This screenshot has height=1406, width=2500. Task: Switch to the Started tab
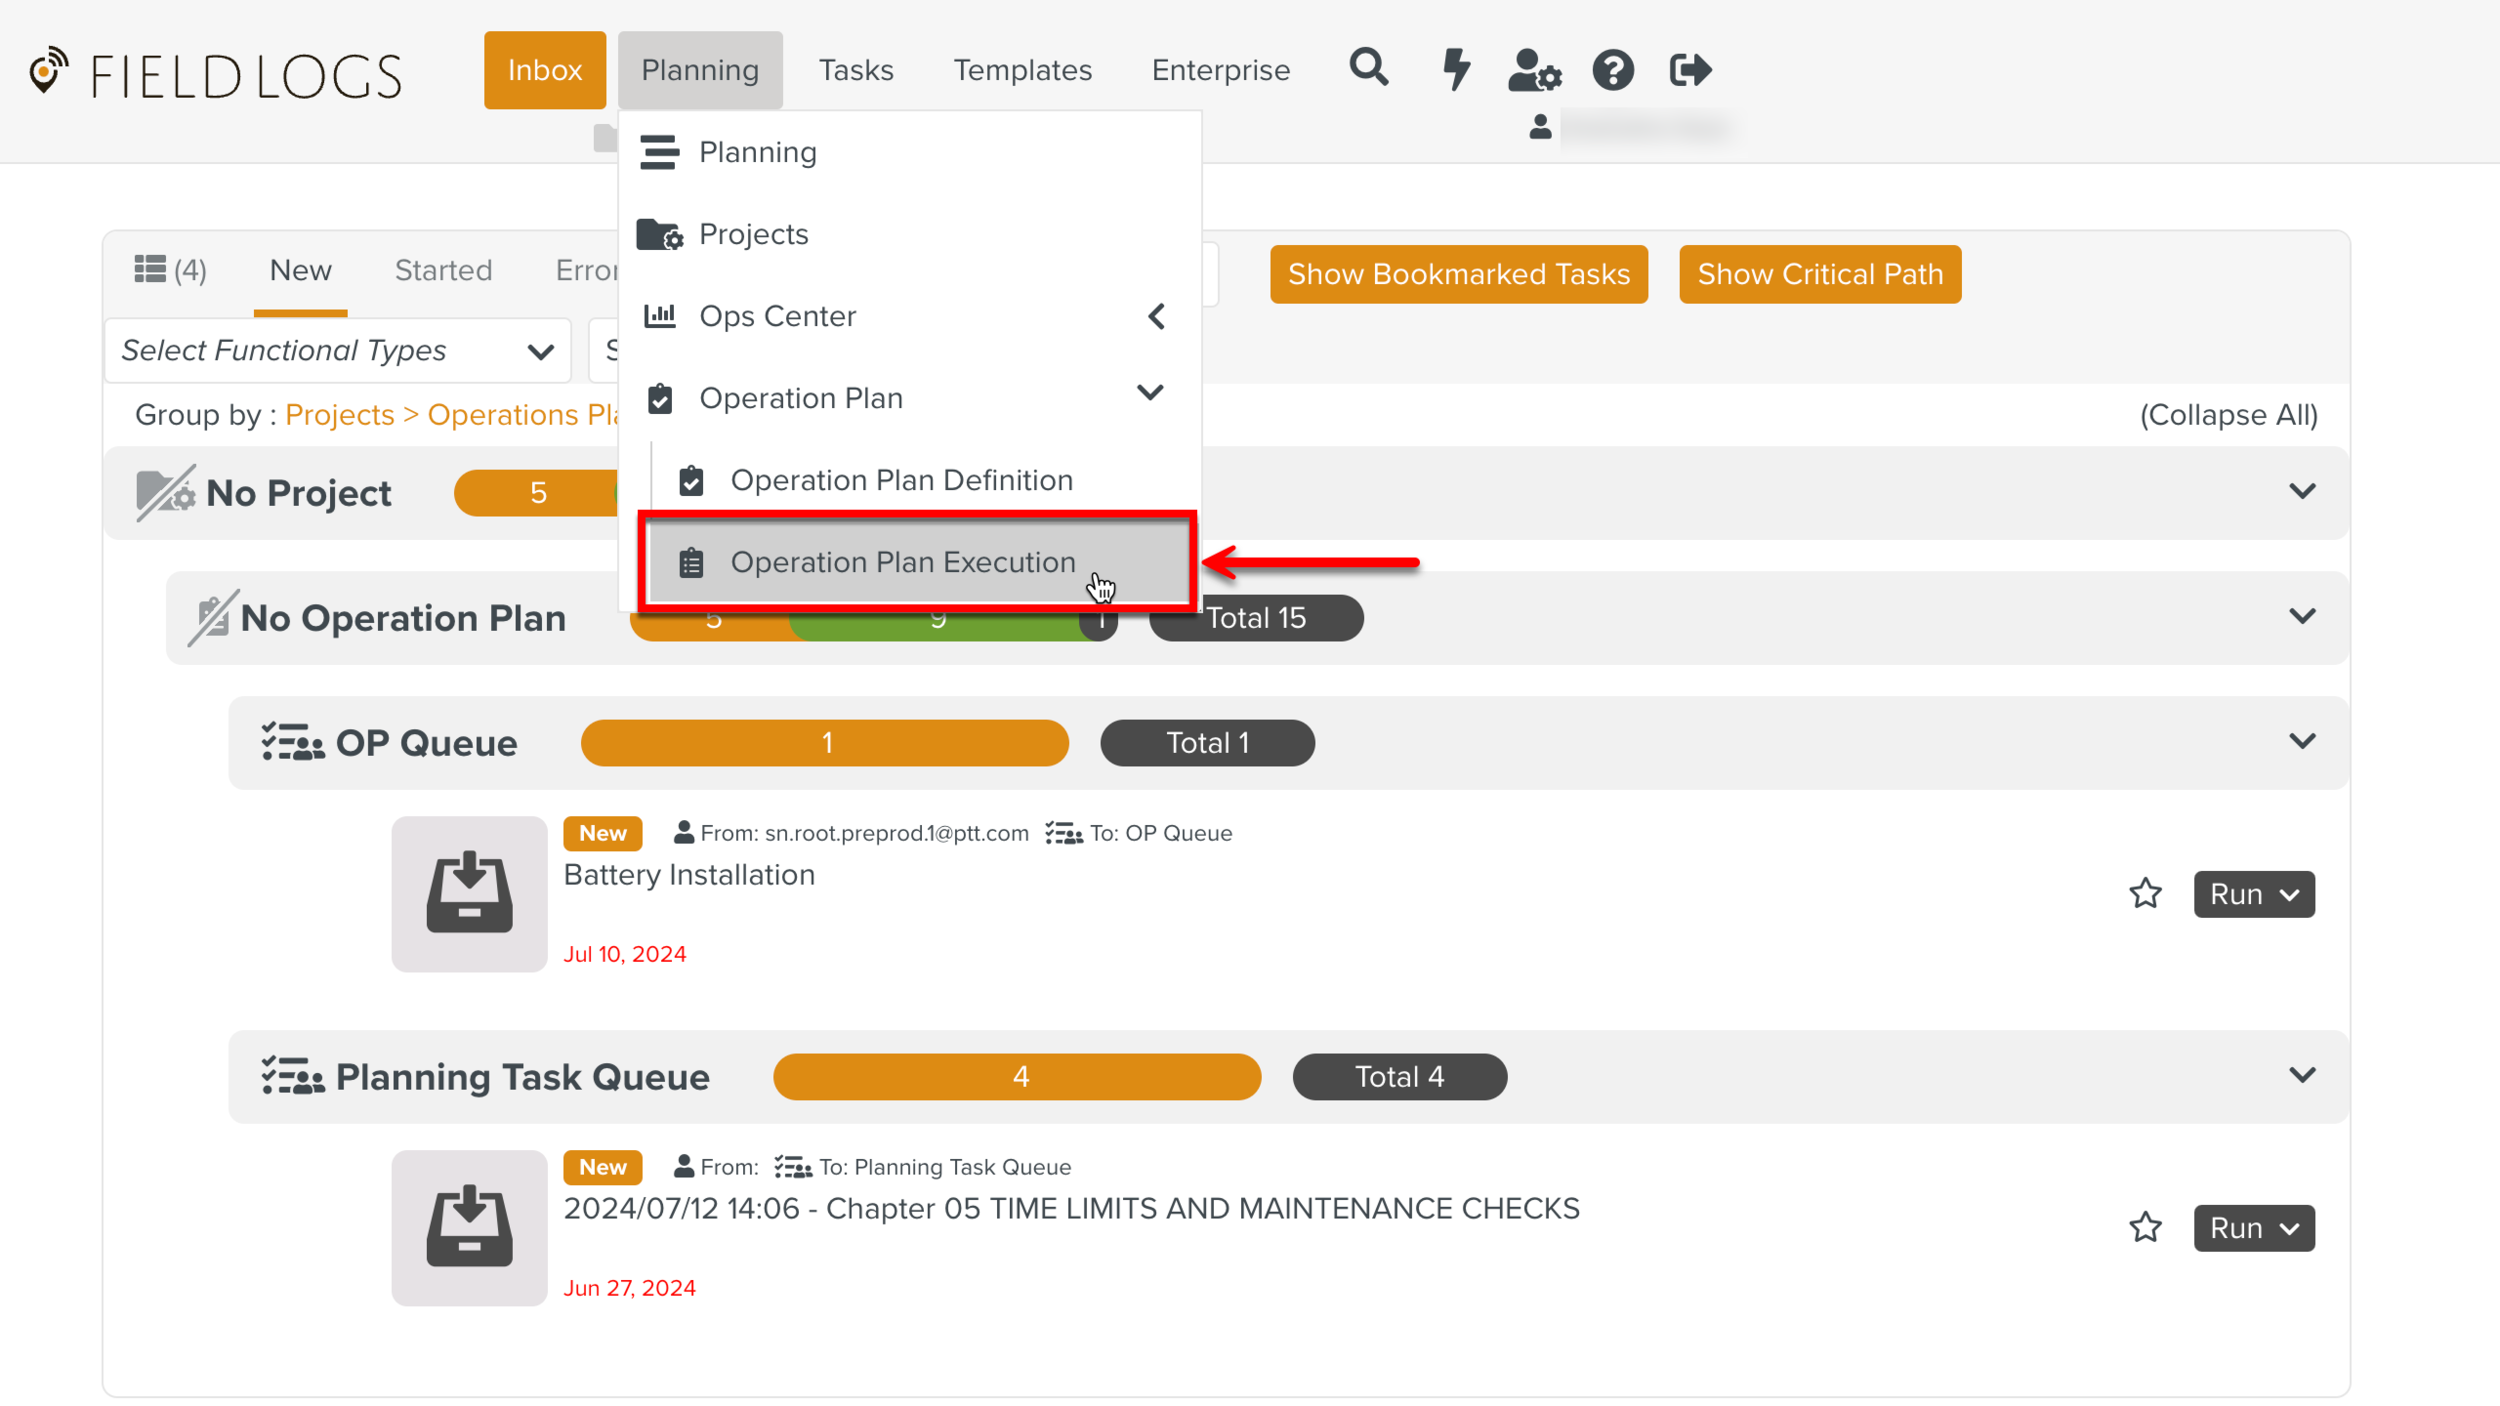[x=443, y=270]
